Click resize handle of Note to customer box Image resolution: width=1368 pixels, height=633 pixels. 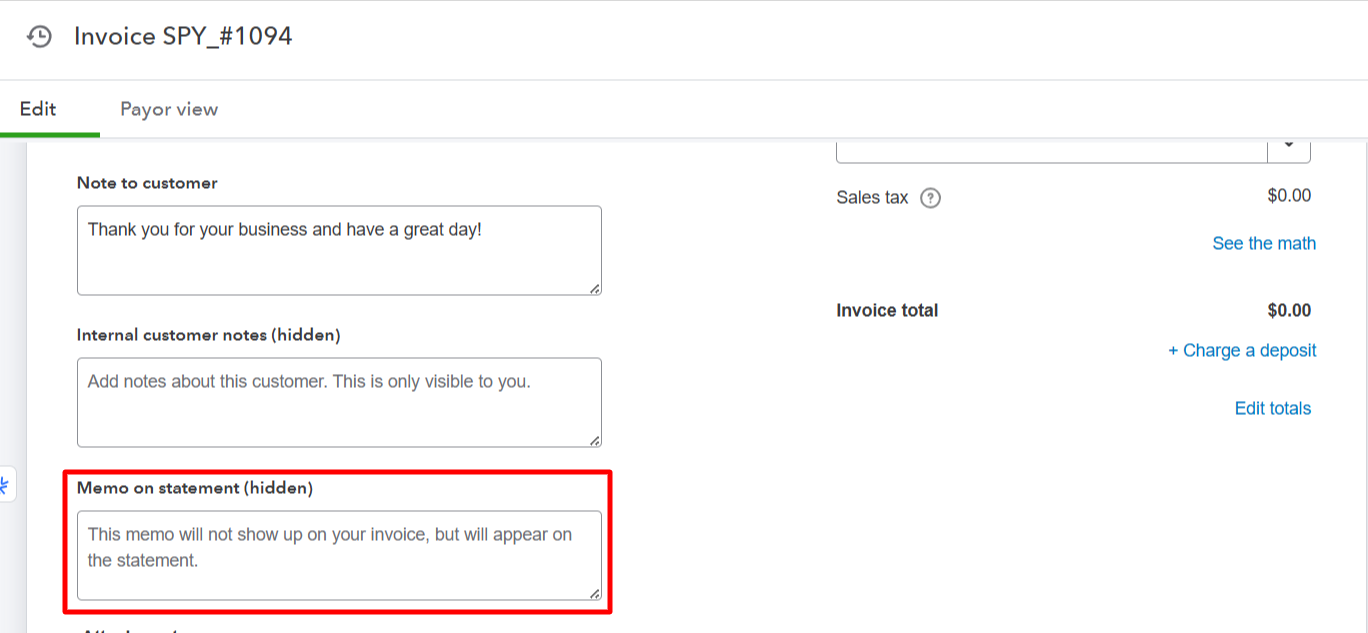tap(595, 288)
